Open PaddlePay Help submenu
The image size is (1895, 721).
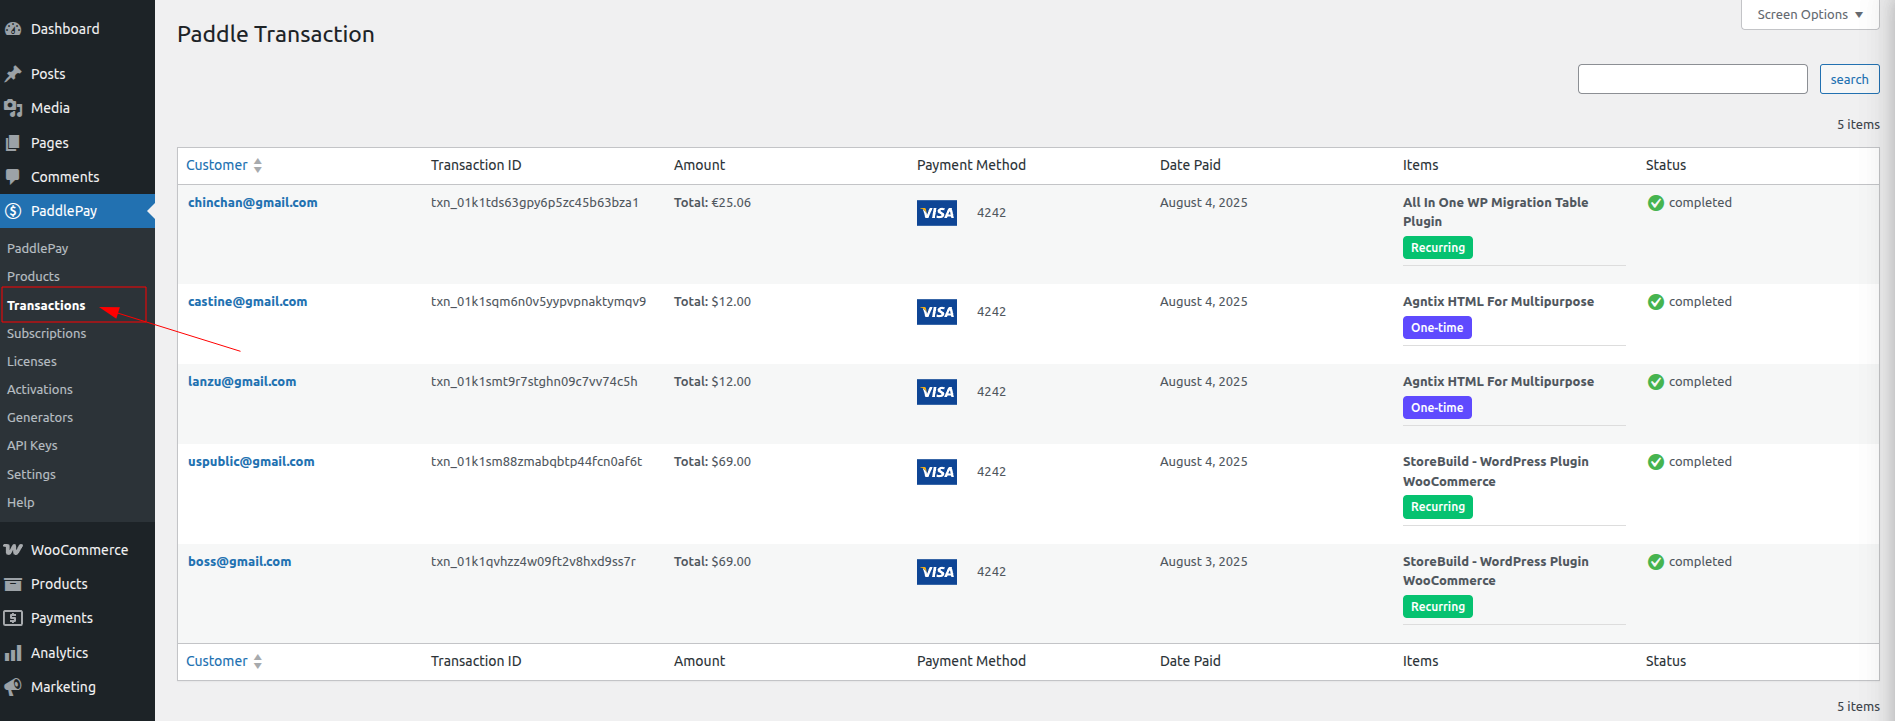pyautogui.click(x=21, y=502)
